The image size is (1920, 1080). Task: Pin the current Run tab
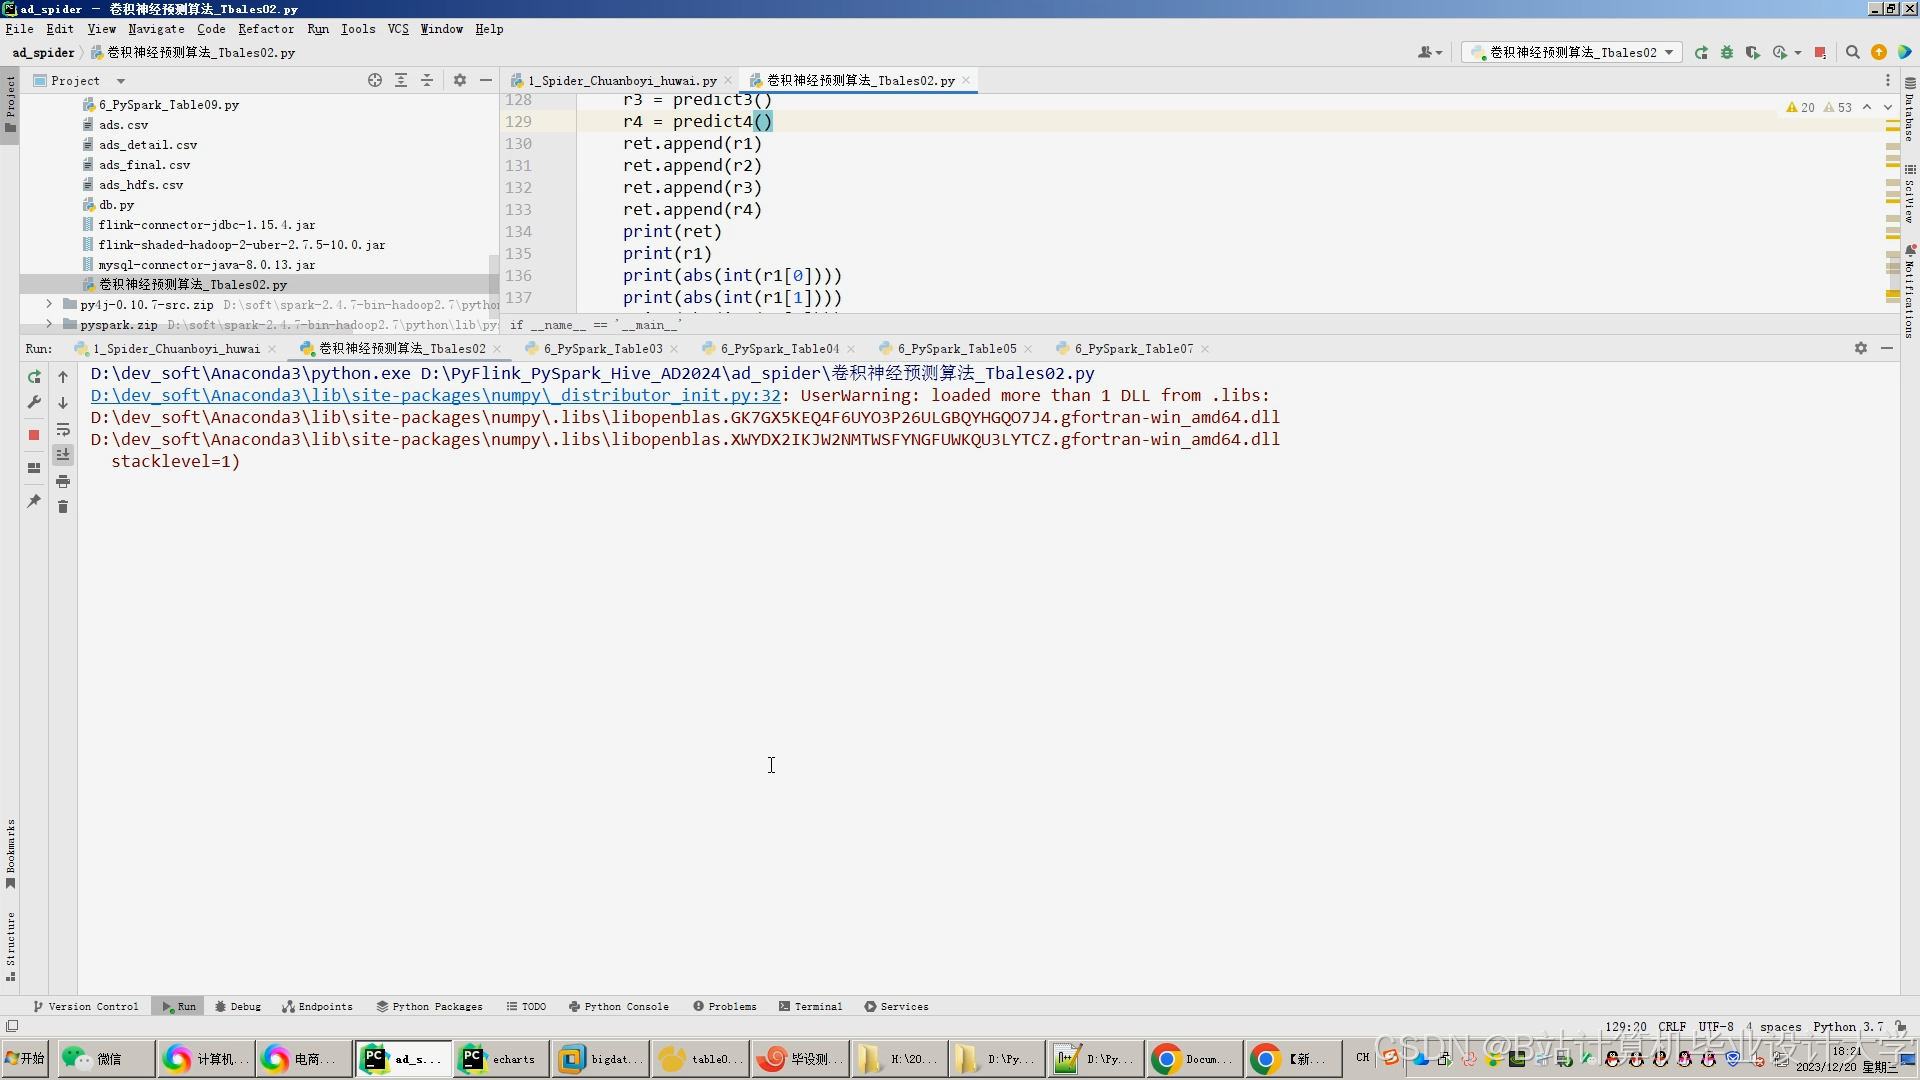34,501
